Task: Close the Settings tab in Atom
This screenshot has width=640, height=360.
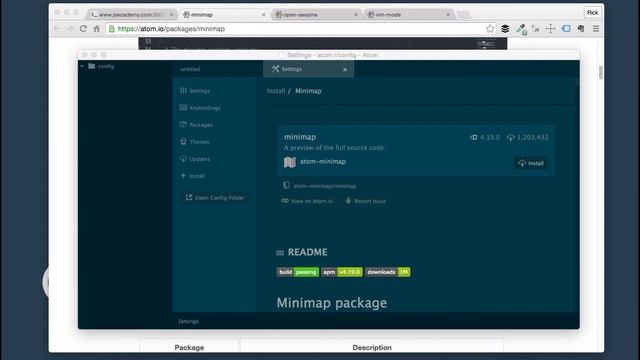Action: click(345, 69)
